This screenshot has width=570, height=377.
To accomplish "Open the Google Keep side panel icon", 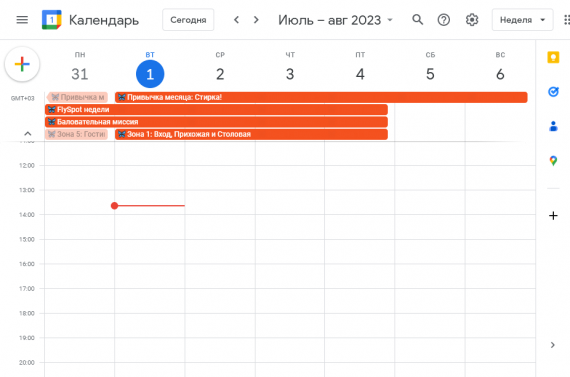I will click(x=553, y=57).
